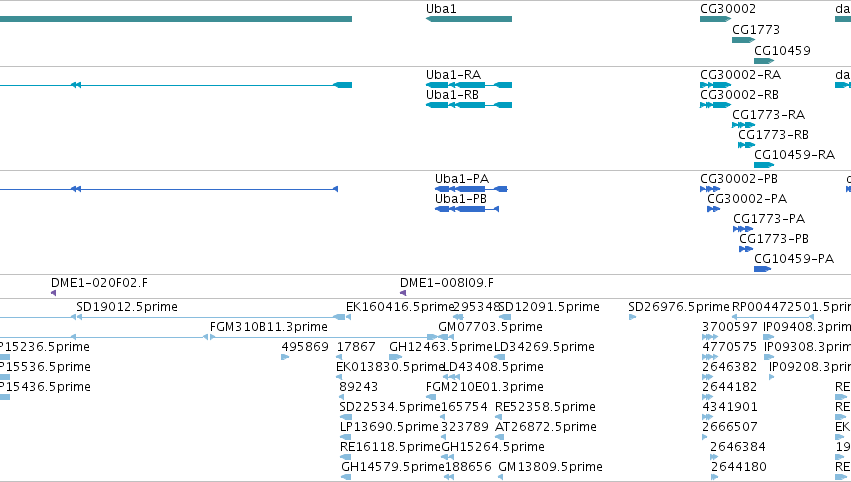Open EST RE52358.5prime
Viewport: 851px width, 482px height.
click(x=545, y=408)
